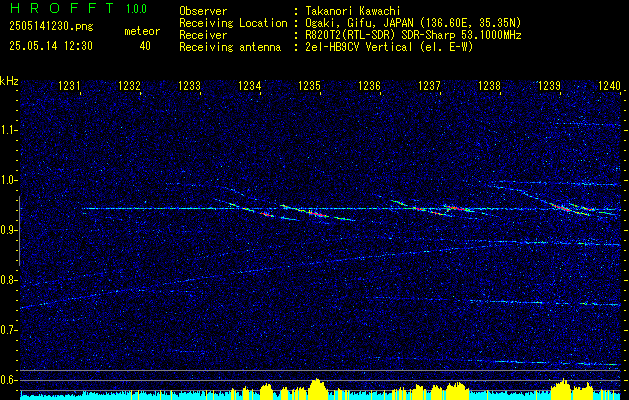Click the 'Receiver' field label
Viewport: 629px width, 400px height.
[x=203, y=35]
